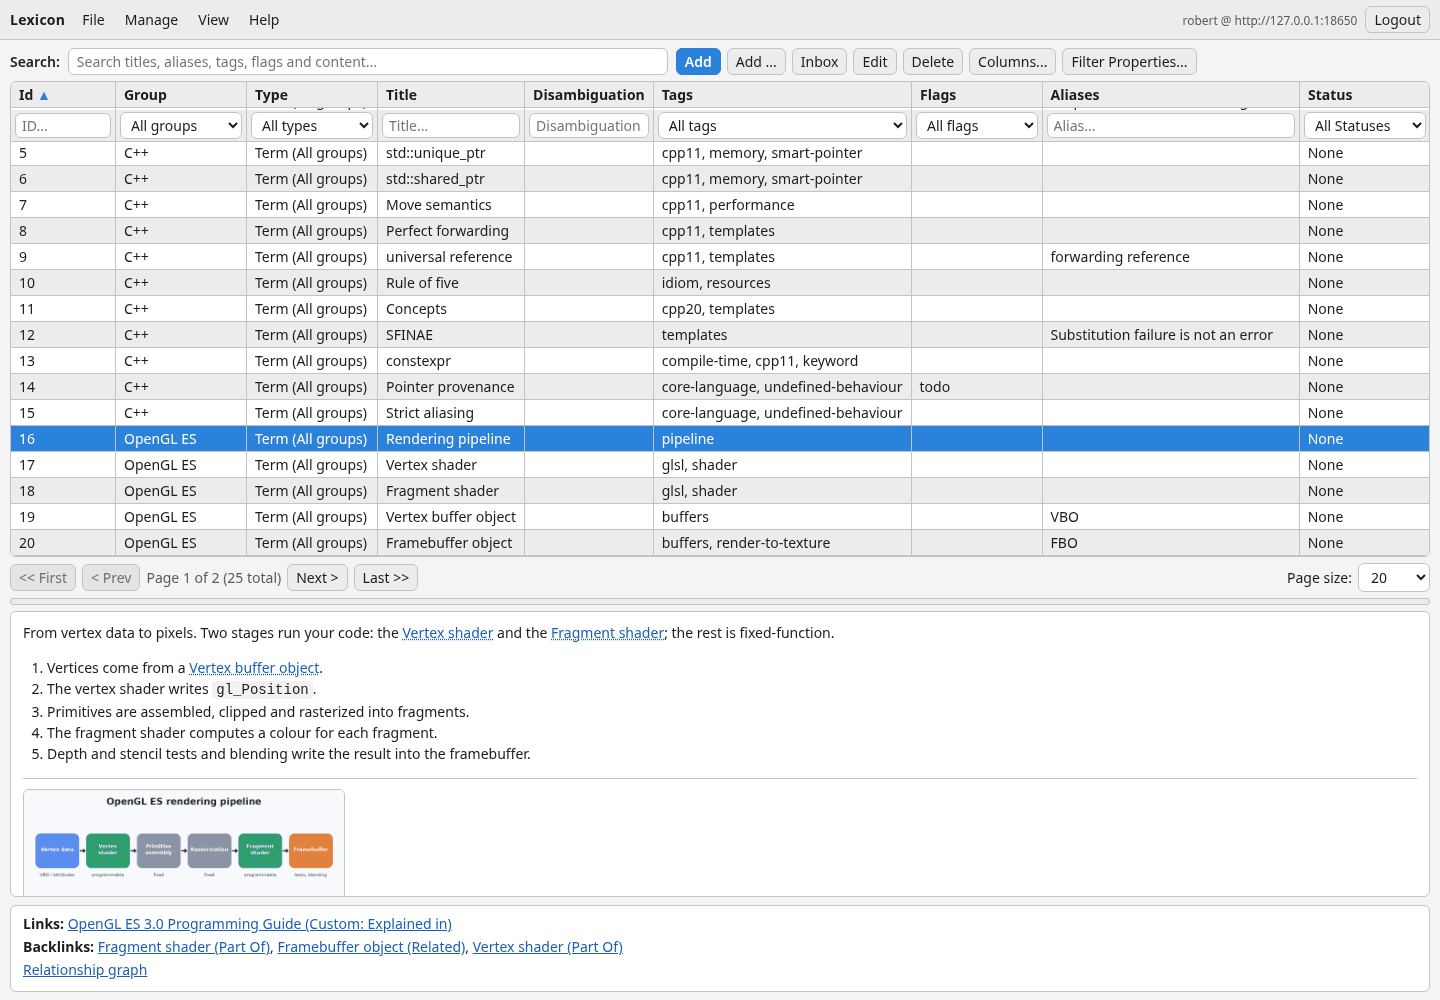Open the Framebuffer object (Related) backlink
Viewport: 1440px width, 1000px height.
tap(371, 947)
